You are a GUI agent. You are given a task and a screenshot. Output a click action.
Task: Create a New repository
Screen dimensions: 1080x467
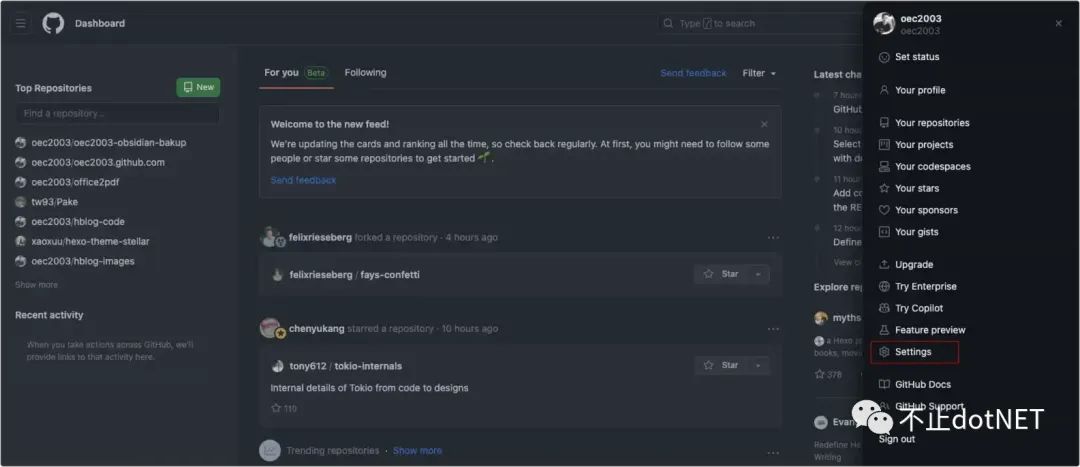coord(198,88)
